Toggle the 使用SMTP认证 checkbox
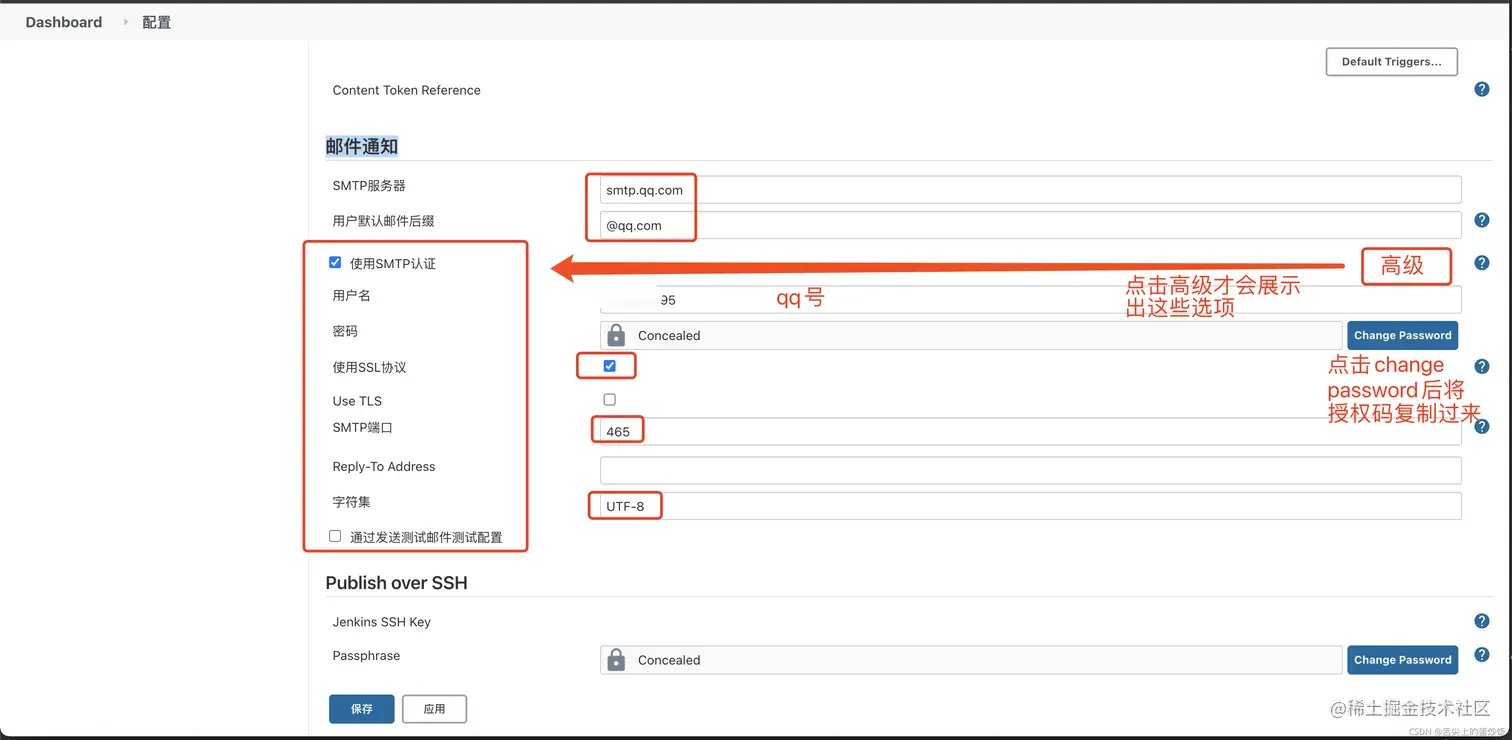Screen dimensions: 1512x740 (x=335, y=262)
